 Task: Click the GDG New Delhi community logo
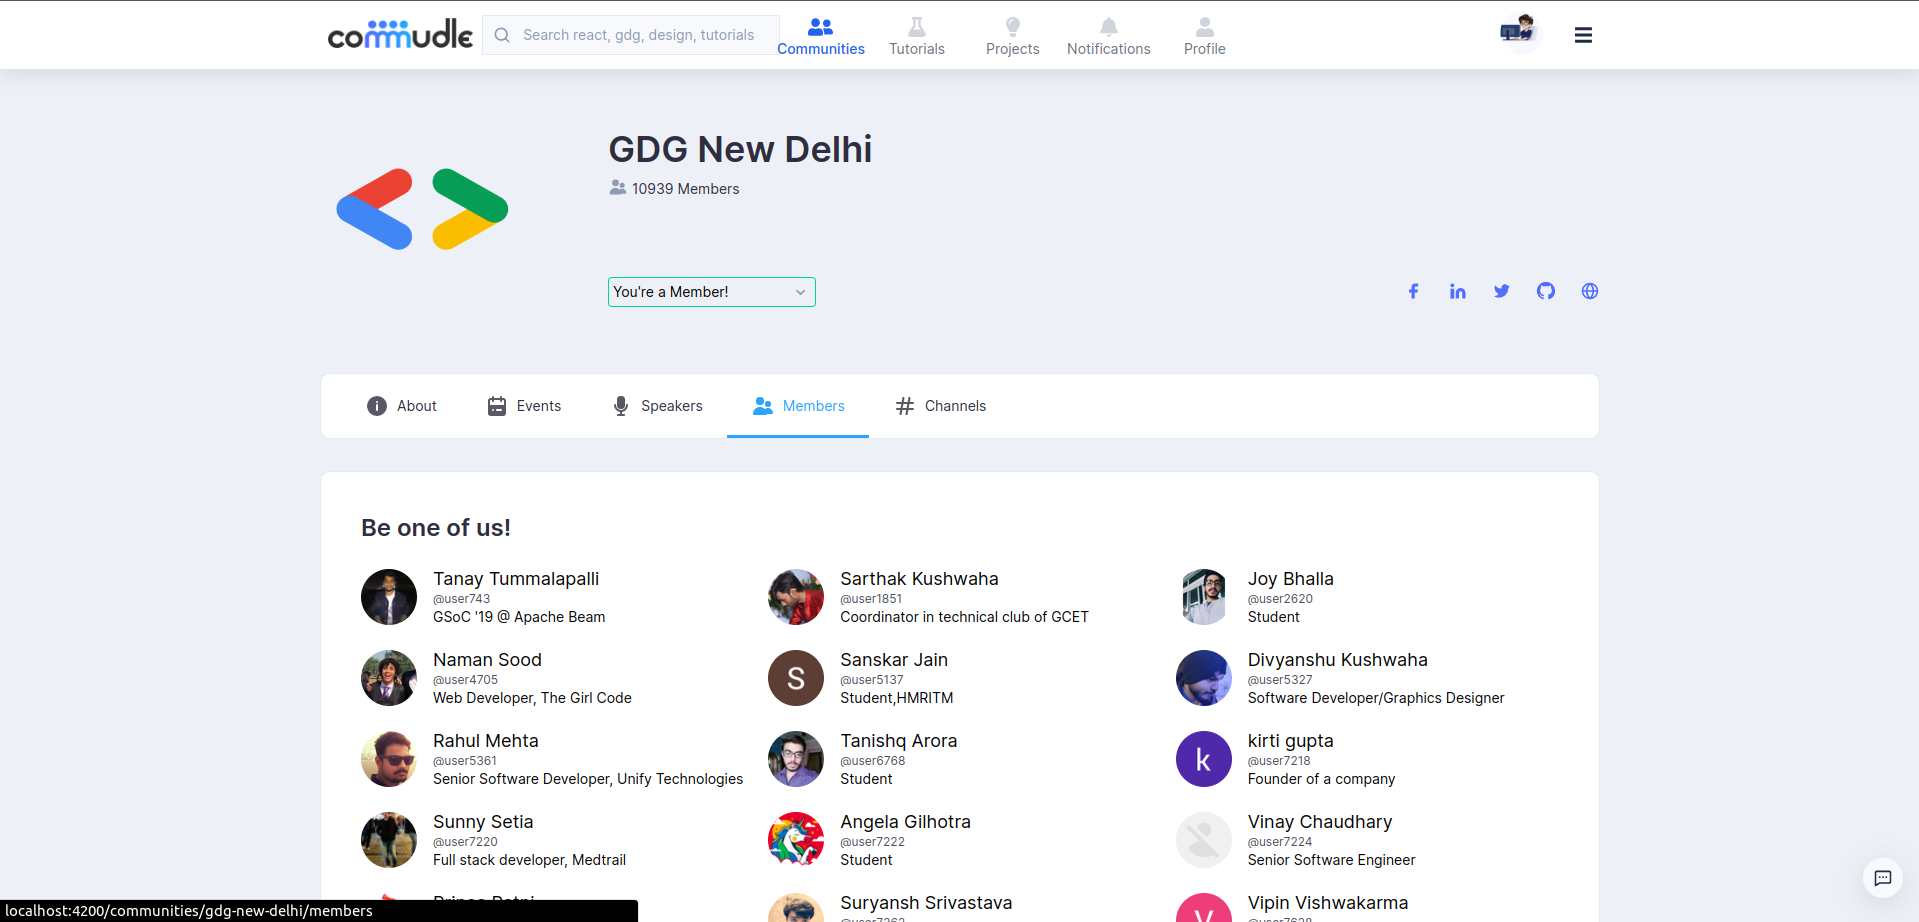(422, 209)
